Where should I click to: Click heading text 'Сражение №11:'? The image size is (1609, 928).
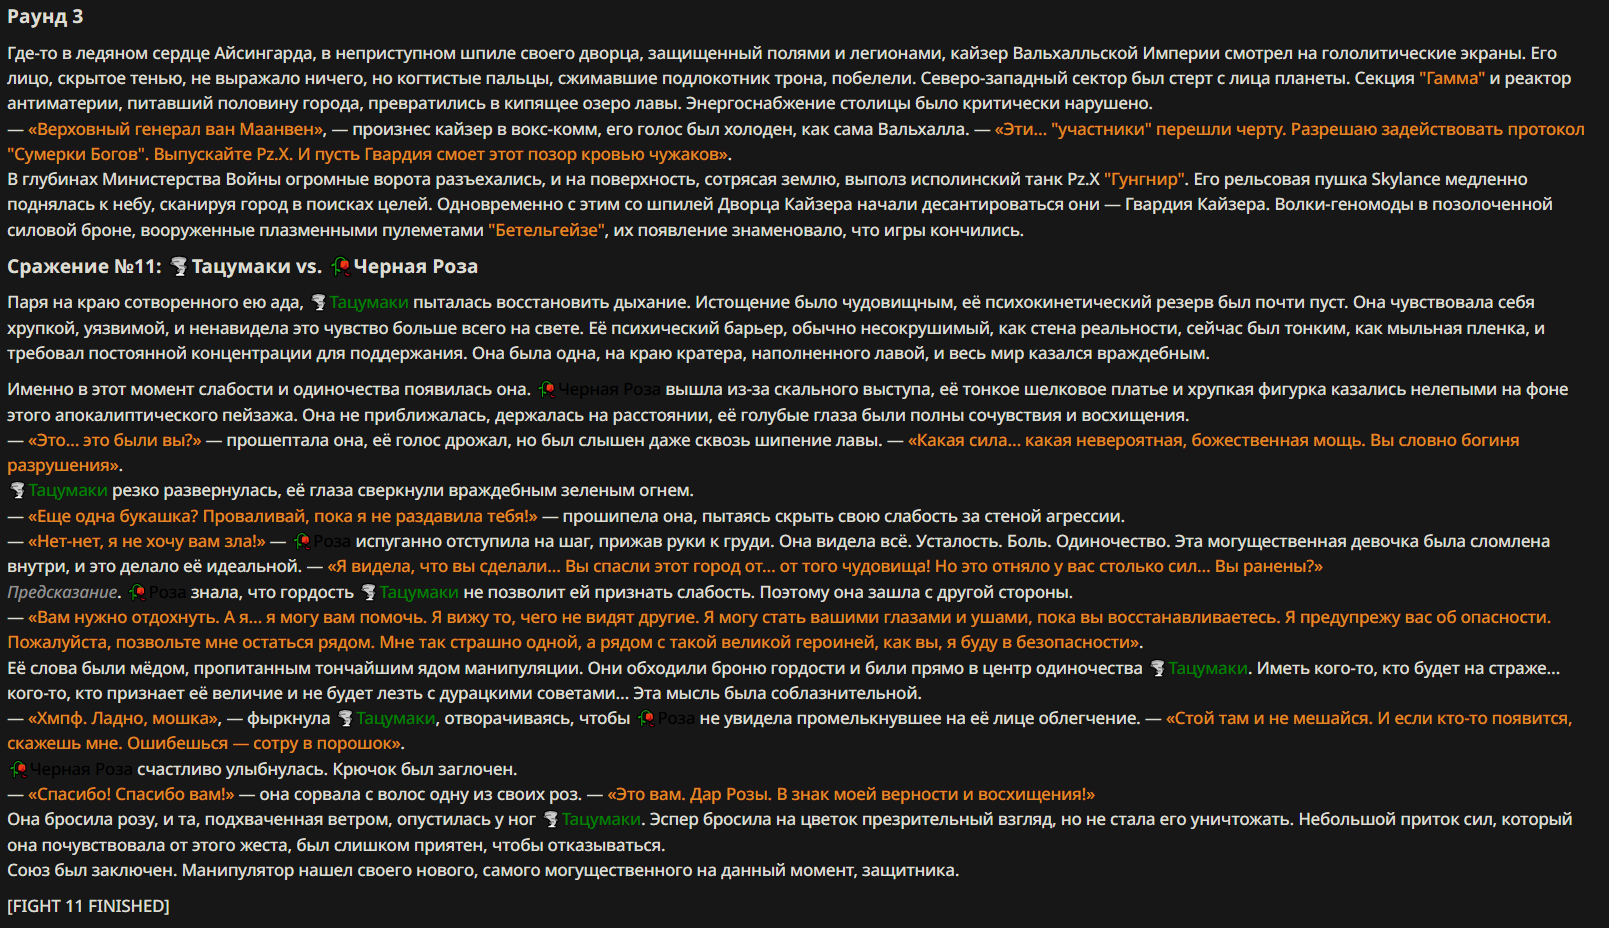(x=84, y=266)
